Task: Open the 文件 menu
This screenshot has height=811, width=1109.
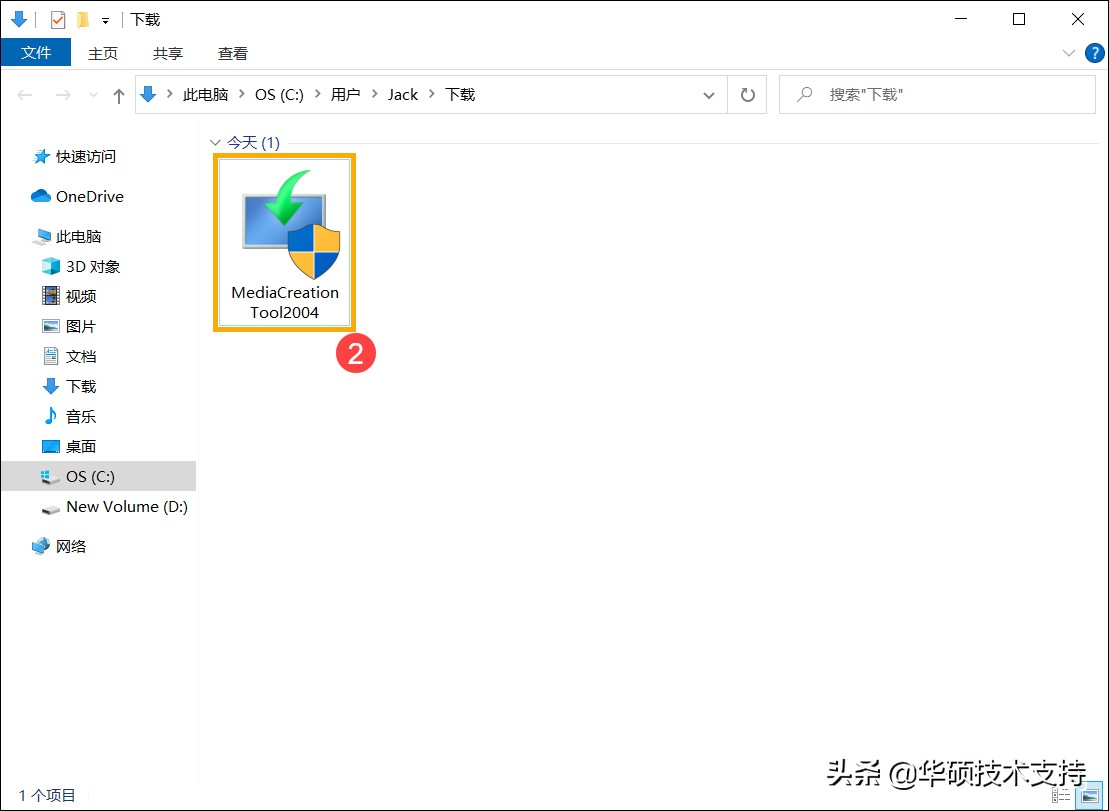Action: [x=37, y=52]
